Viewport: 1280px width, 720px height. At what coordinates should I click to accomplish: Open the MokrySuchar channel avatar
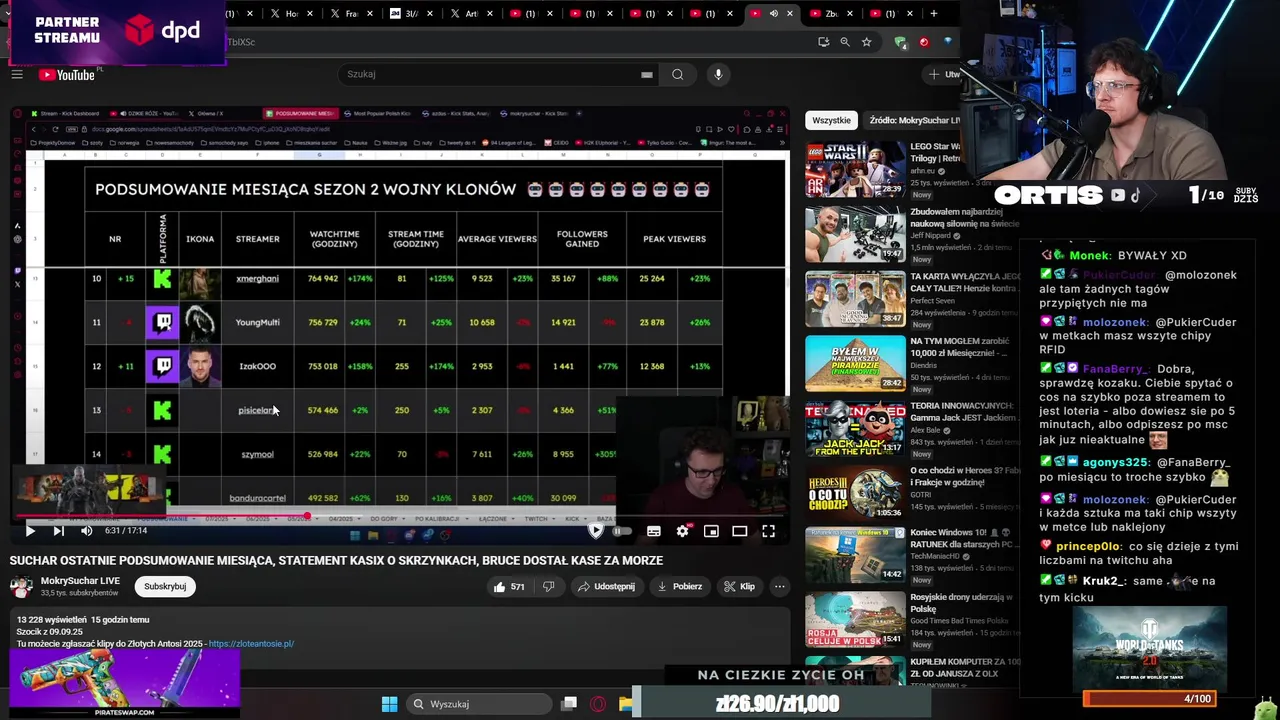pos(20,586)
